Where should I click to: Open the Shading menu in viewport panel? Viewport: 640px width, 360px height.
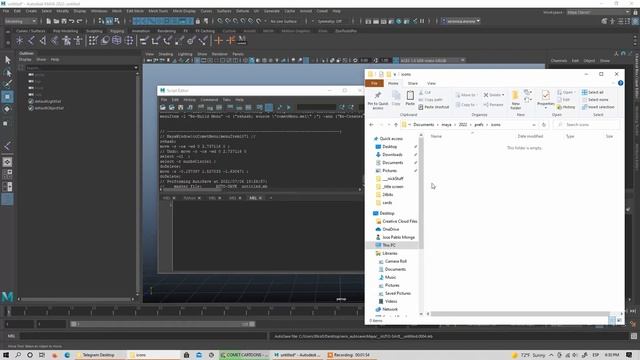coord(166,54)
